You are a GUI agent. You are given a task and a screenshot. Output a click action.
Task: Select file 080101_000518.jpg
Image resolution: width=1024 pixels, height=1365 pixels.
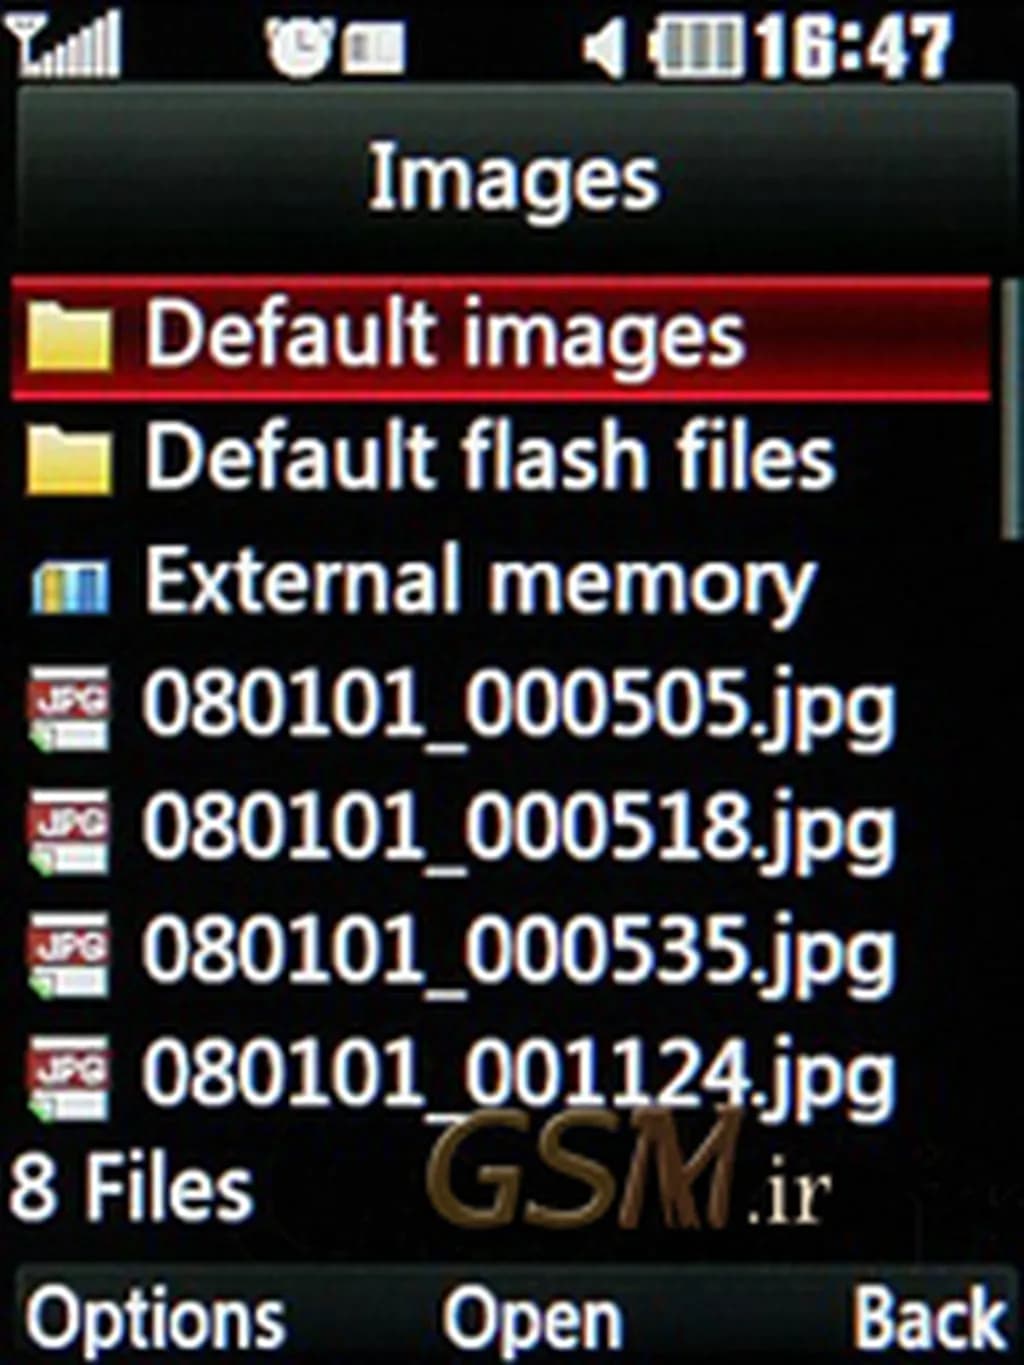(502, 830)
